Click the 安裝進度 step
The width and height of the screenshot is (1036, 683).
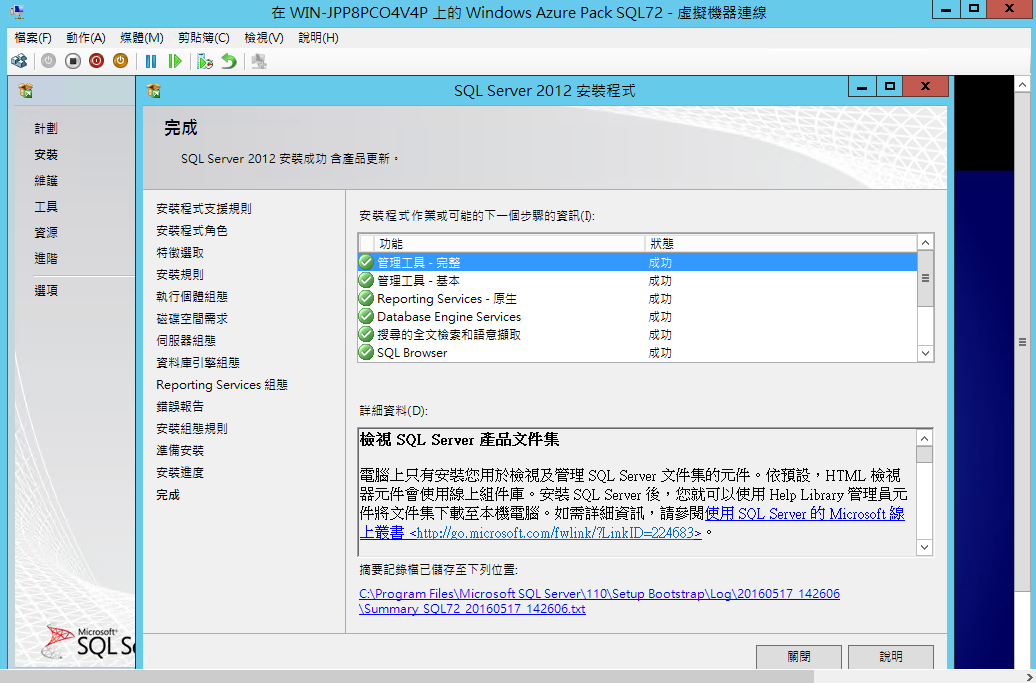(180, 472)
